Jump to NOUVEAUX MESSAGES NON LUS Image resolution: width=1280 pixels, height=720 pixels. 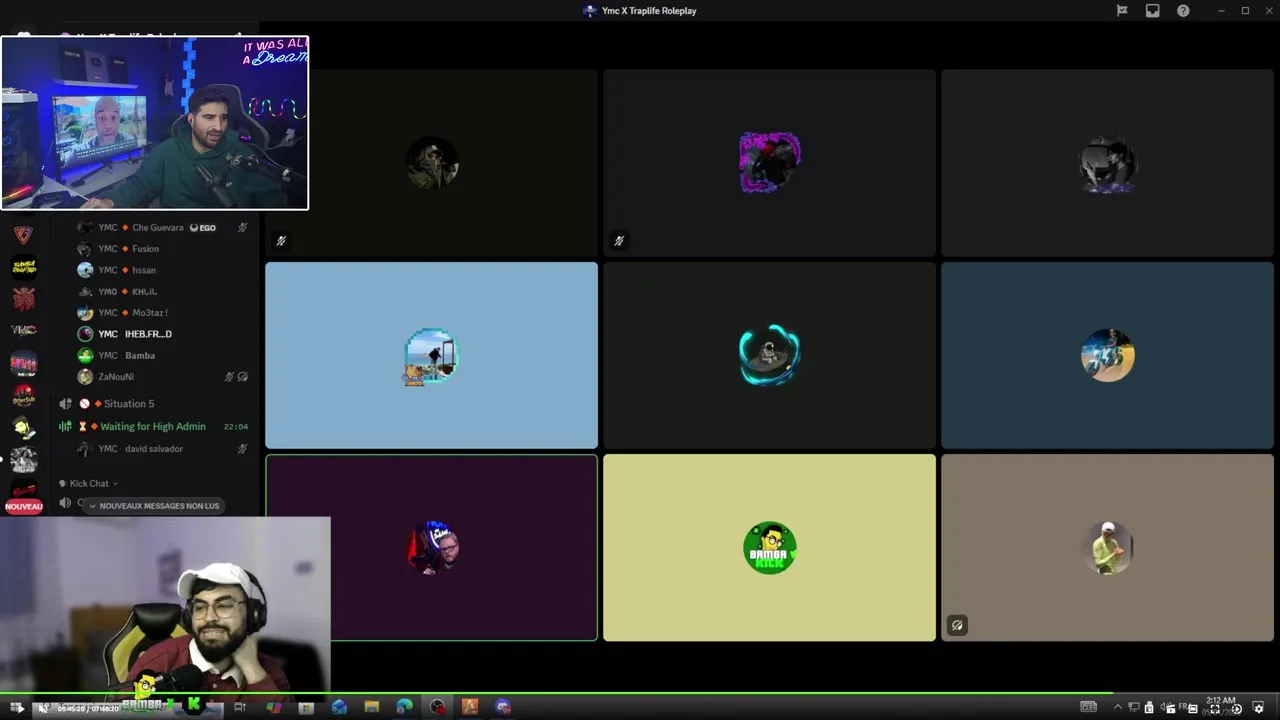[x=154, y=506]
